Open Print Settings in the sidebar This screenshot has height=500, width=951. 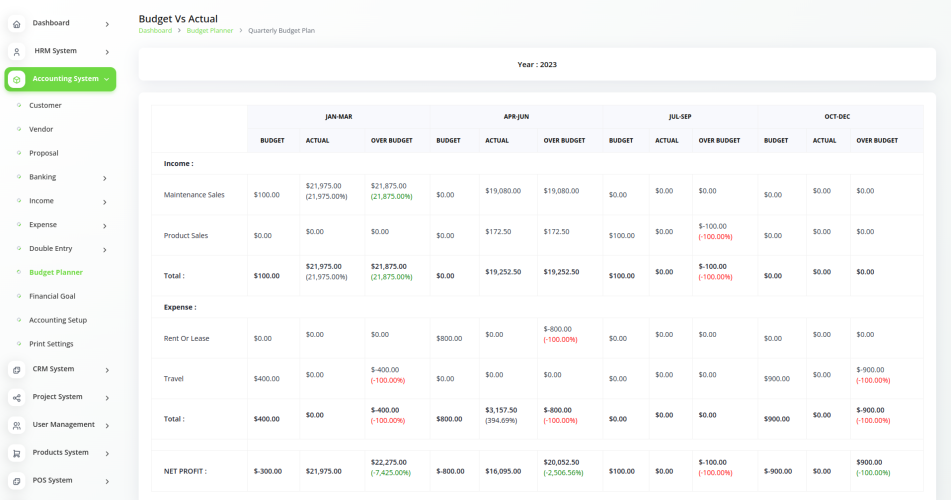point(51,343)
